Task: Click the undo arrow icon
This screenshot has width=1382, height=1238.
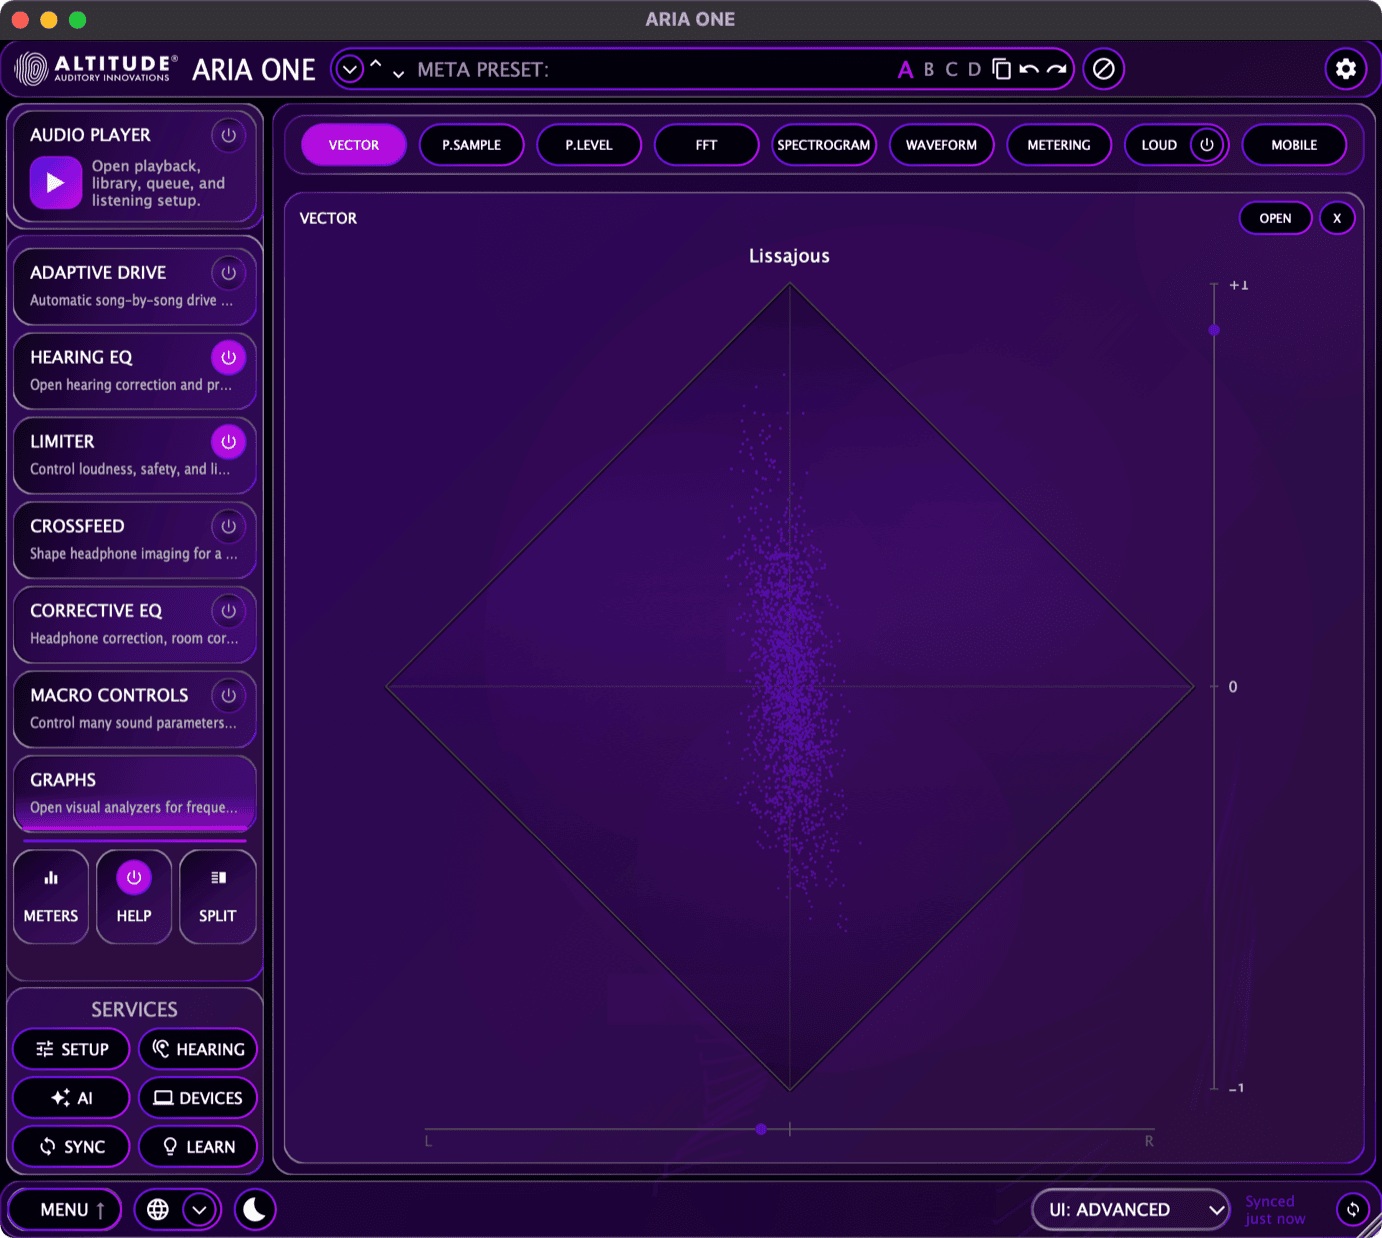Action: point(1029,69)
